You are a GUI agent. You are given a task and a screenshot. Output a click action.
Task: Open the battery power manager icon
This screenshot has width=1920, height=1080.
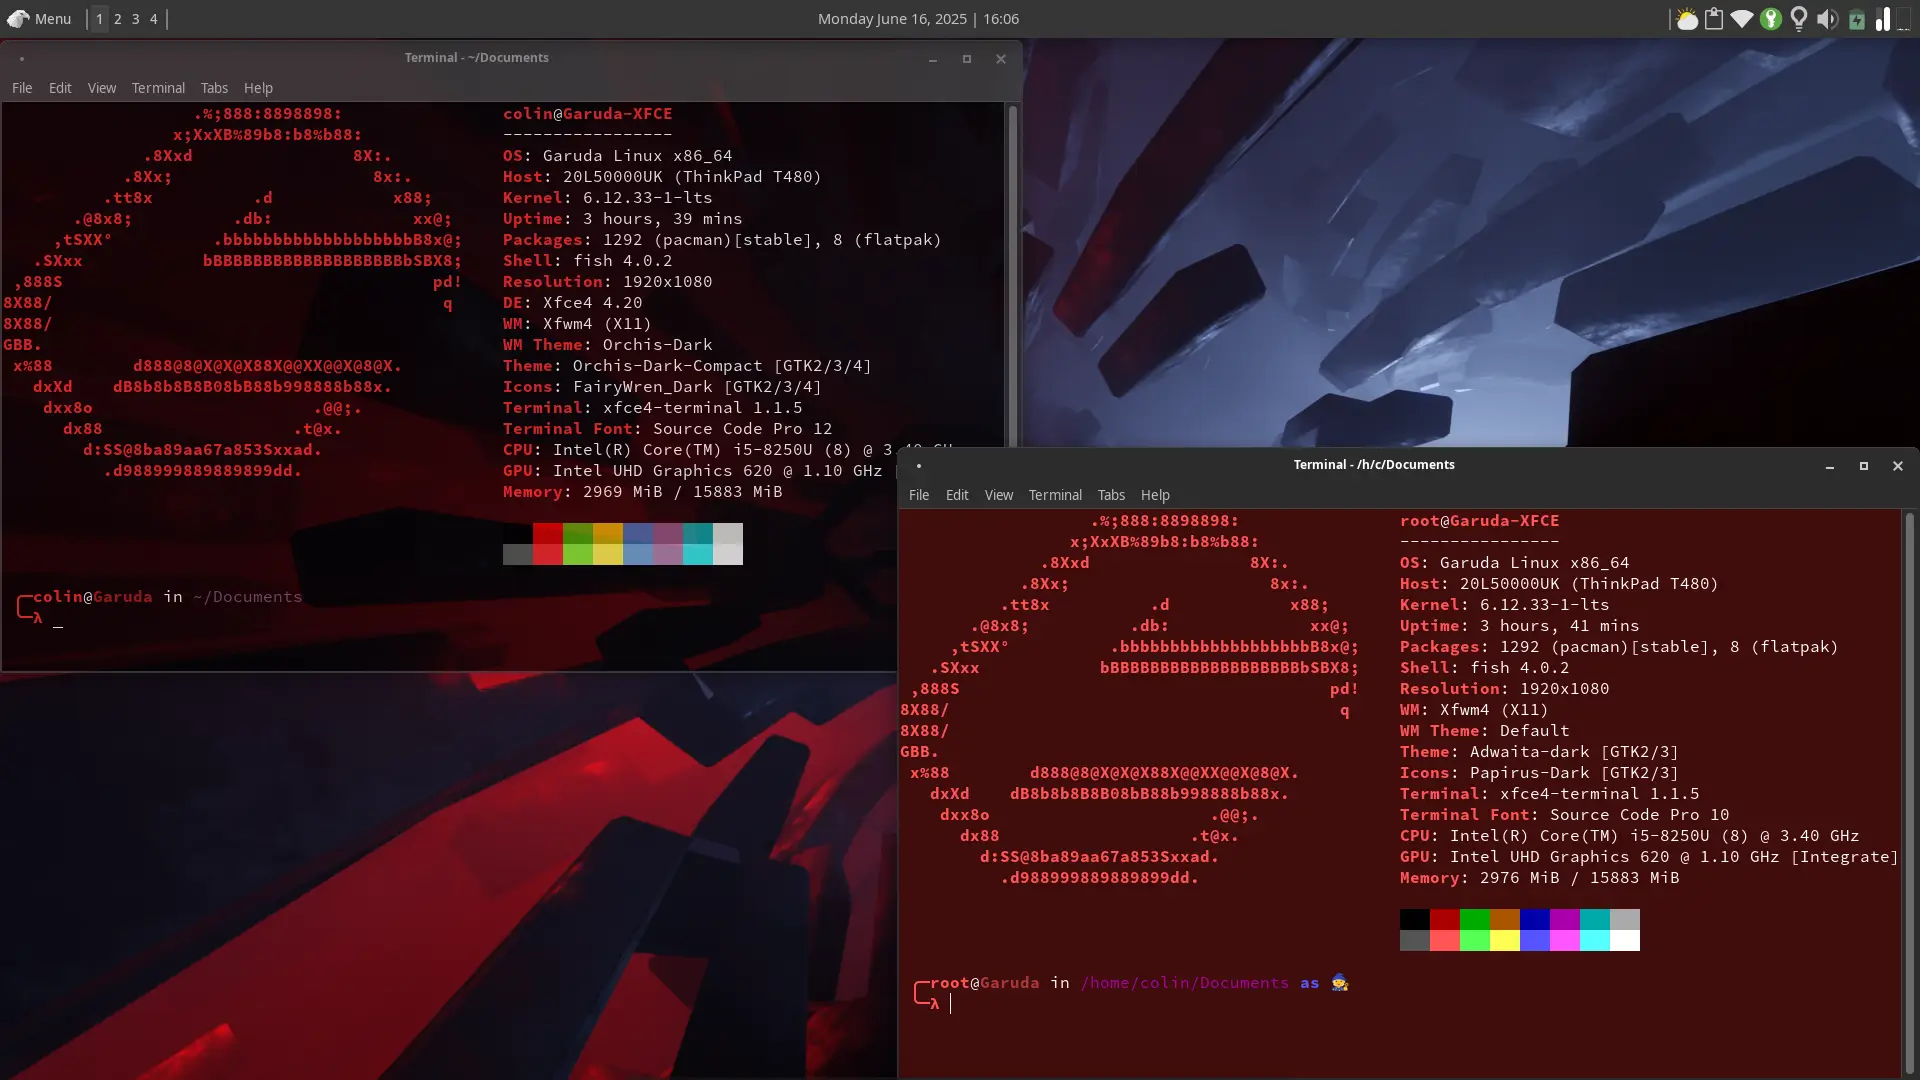(1857, 19)
